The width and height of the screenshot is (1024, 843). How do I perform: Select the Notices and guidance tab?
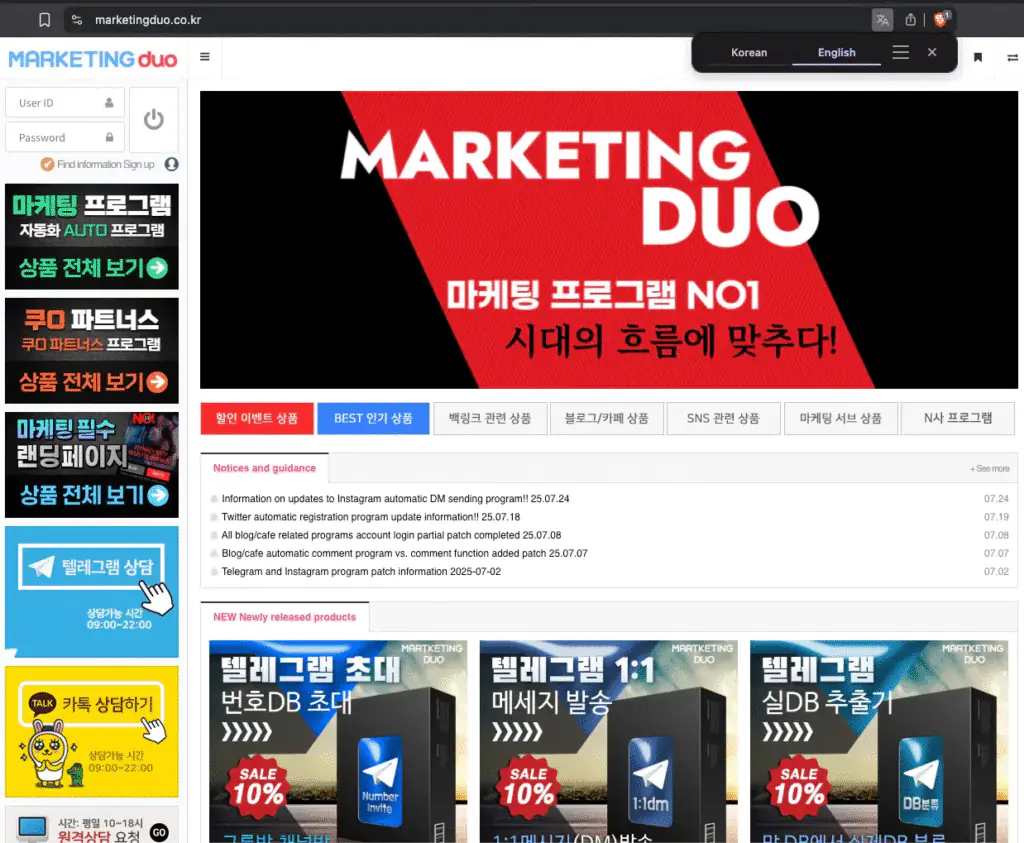click(263, 467)
